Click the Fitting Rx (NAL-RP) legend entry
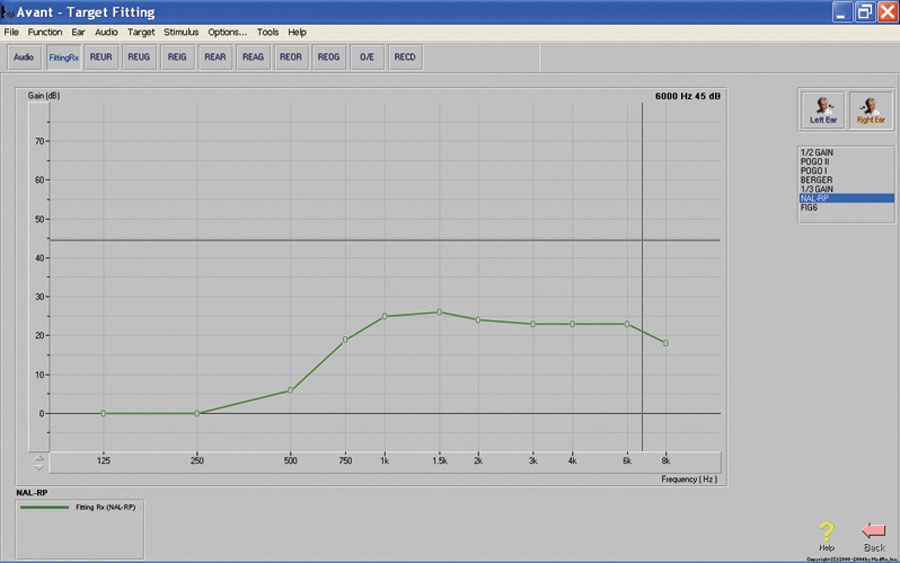 point(80,508)
